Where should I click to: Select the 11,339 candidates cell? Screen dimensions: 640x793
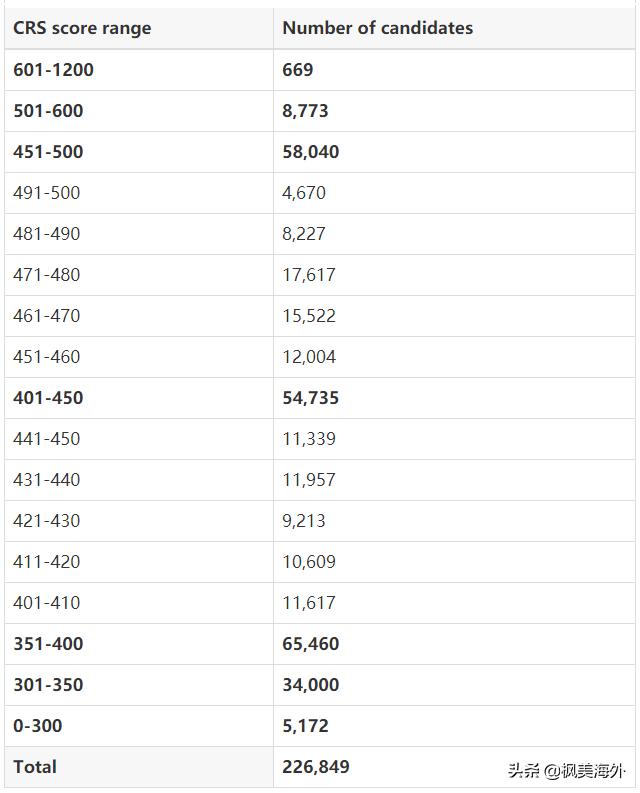(x=308, y=439)
